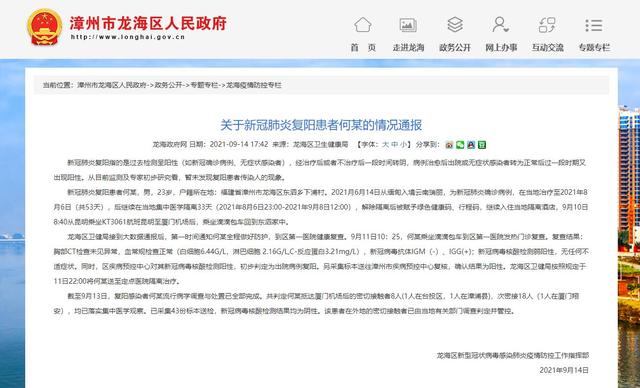
Task: Open the 专题专栏 menu label
Action: pos(594,47)
